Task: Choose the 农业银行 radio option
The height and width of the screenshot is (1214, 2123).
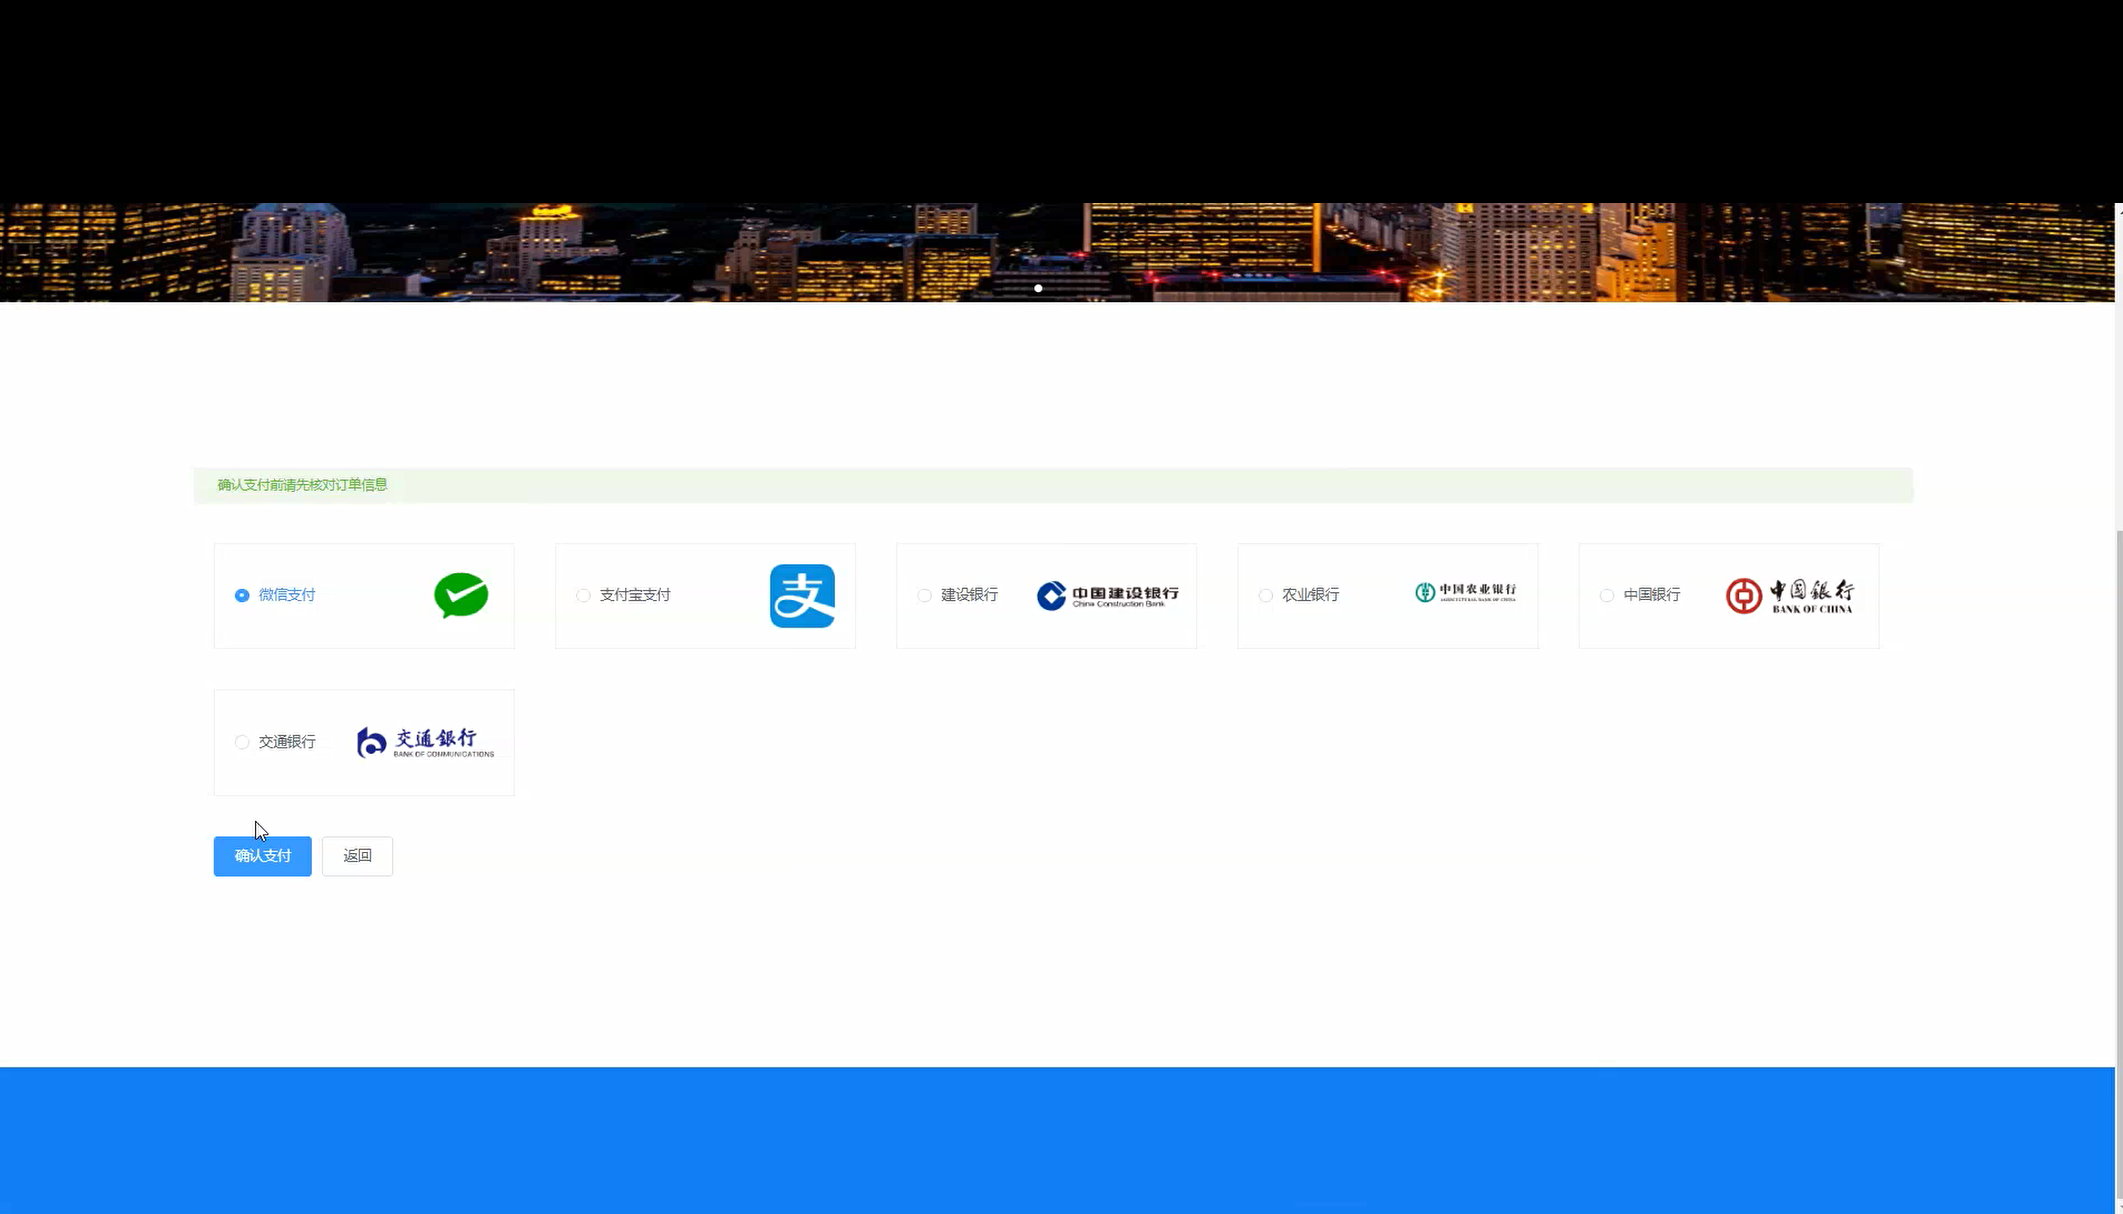Action: pyautogui.click(x=1265, y=595)
